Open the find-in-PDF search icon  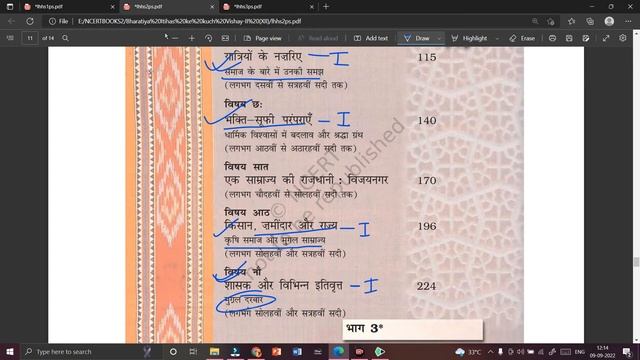[65, 38]
